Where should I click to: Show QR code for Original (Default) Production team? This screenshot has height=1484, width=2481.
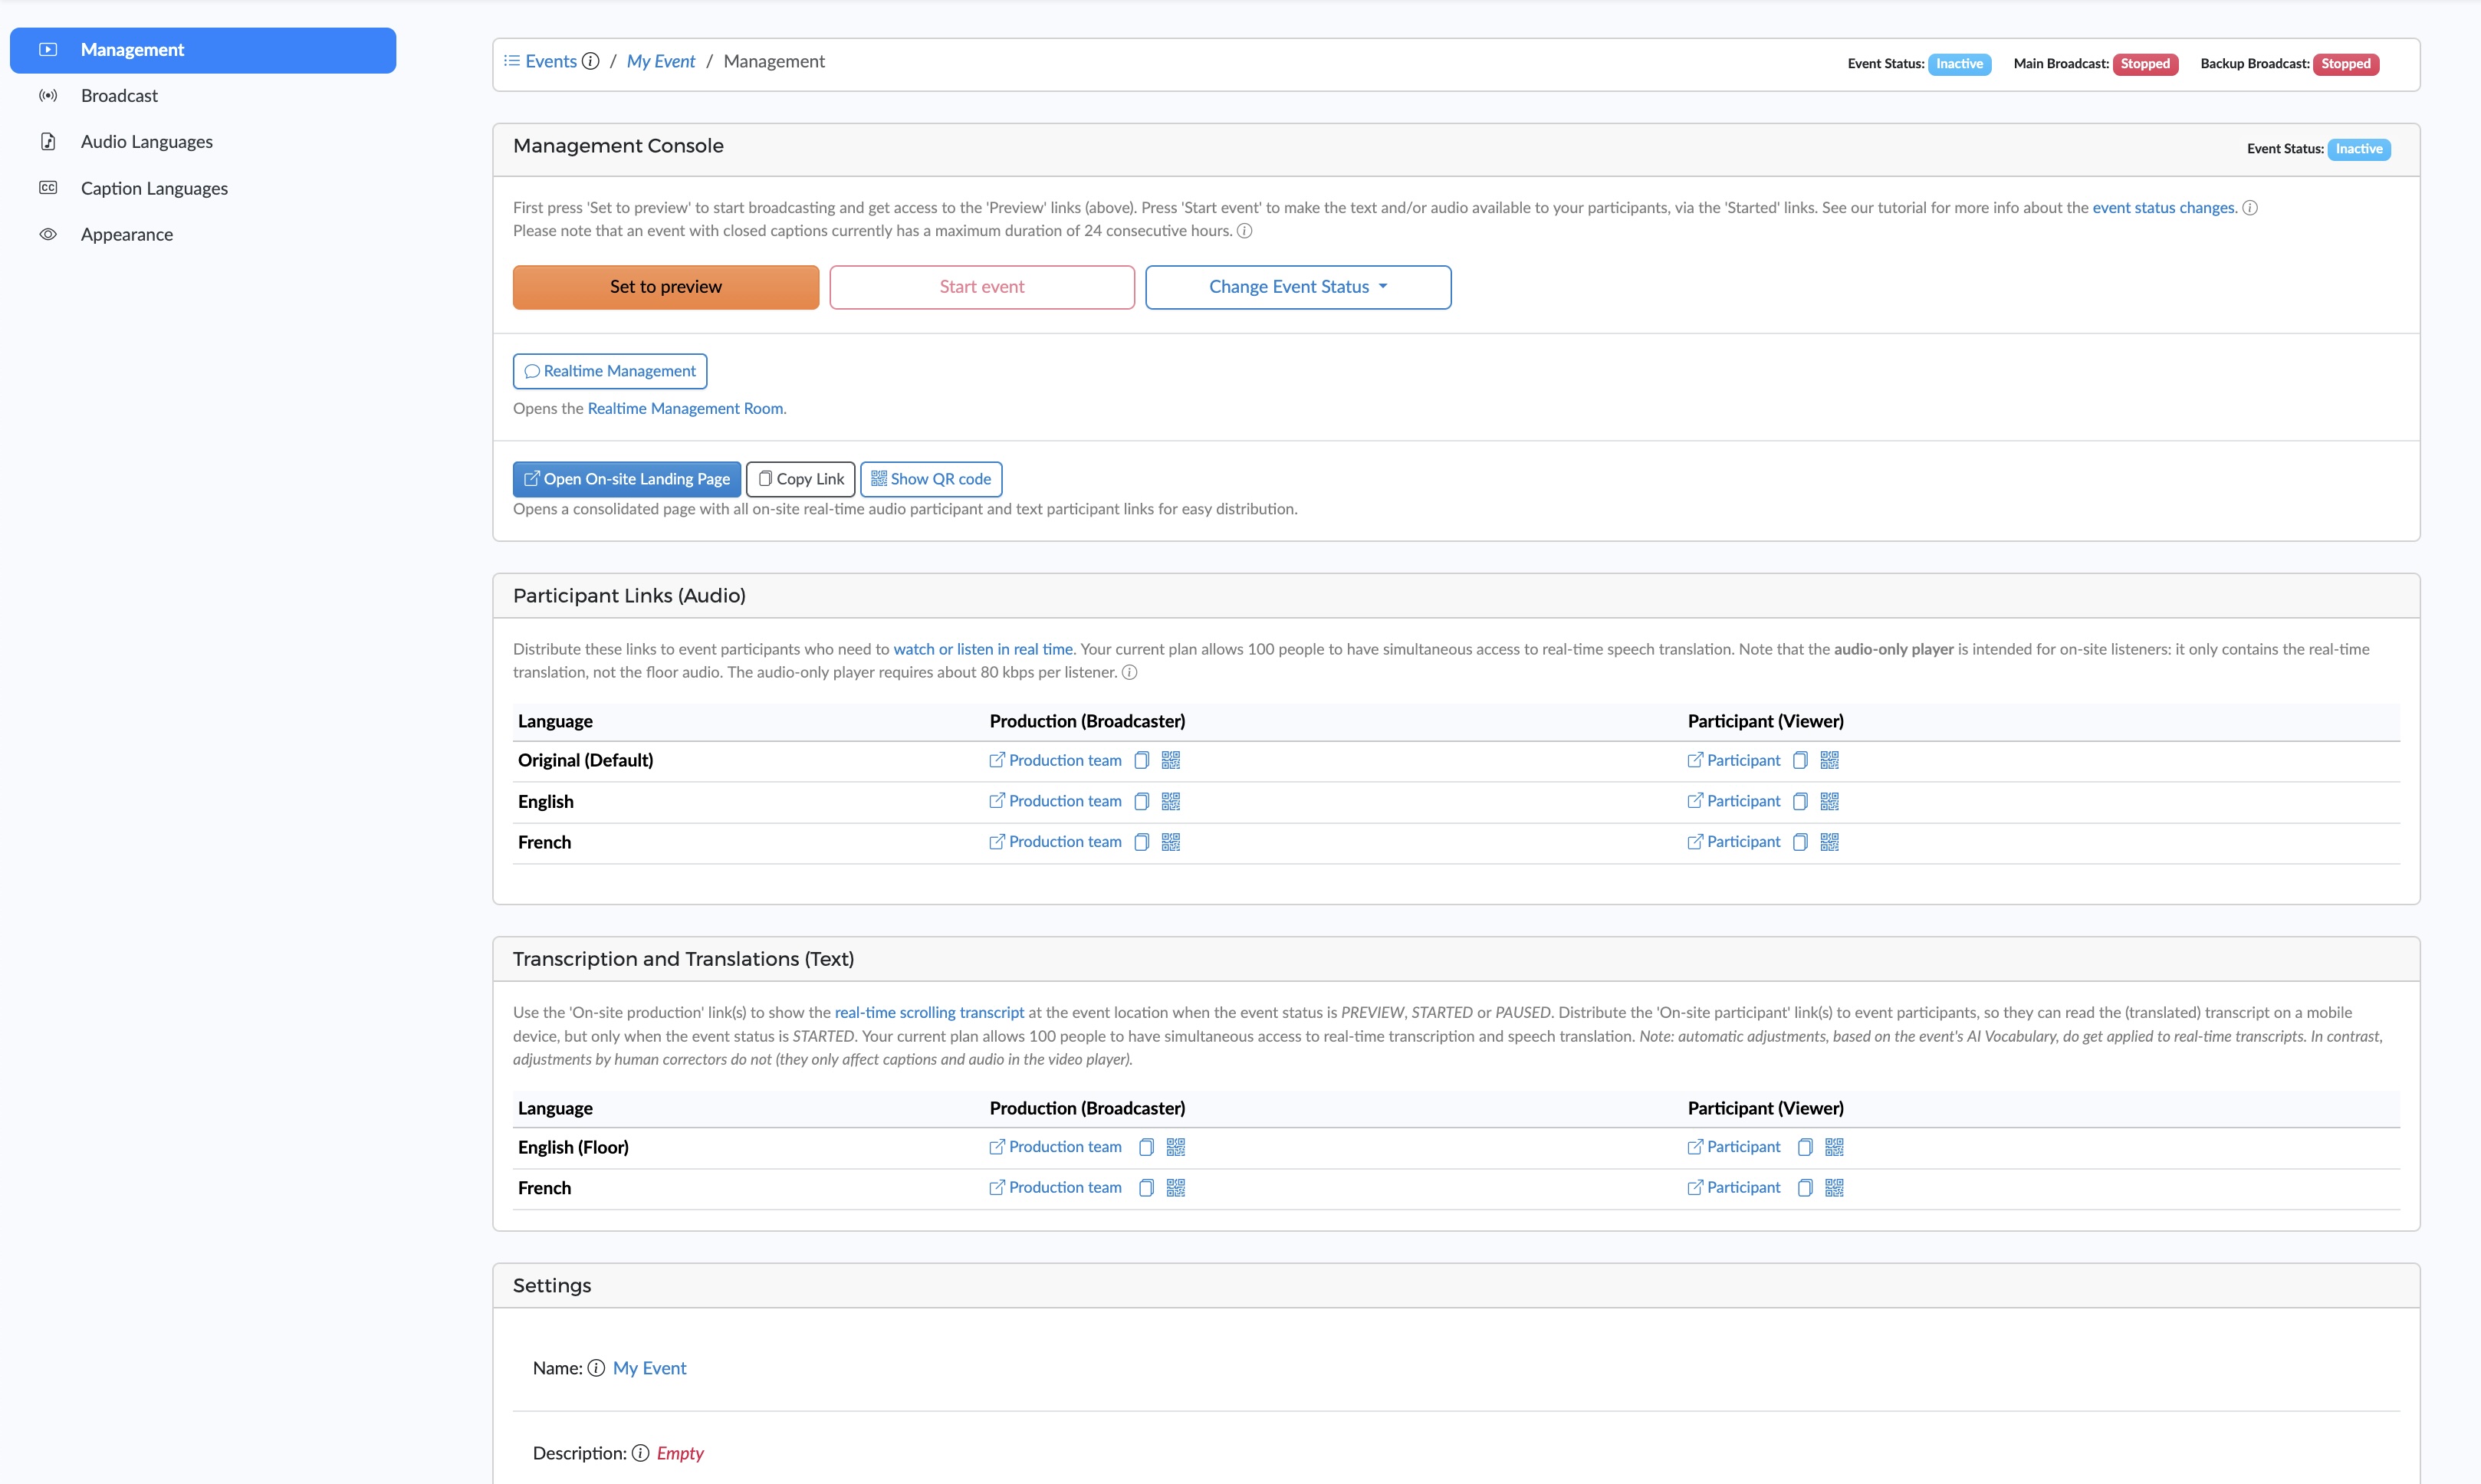(x=1171, y=761)
